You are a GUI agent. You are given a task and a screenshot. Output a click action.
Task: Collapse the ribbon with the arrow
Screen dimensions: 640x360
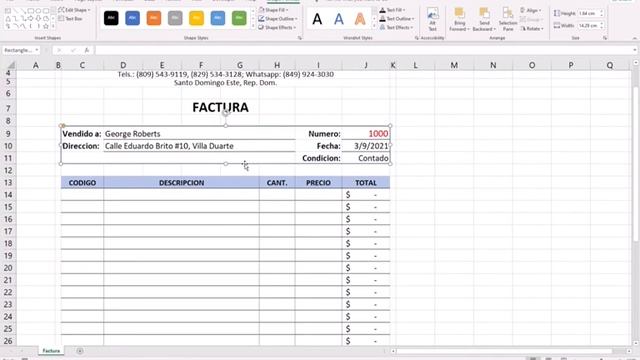(x=635, y=38)
